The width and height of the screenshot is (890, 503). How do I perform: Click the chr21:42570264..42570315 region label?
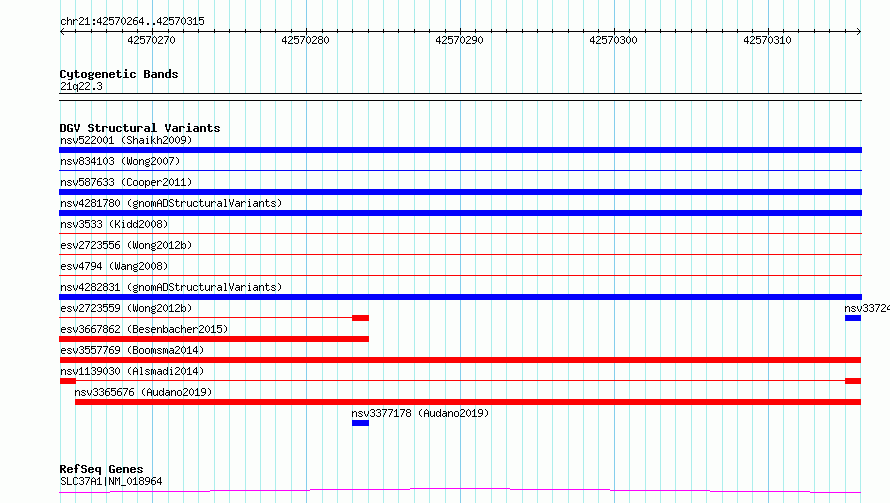point(132,21)
